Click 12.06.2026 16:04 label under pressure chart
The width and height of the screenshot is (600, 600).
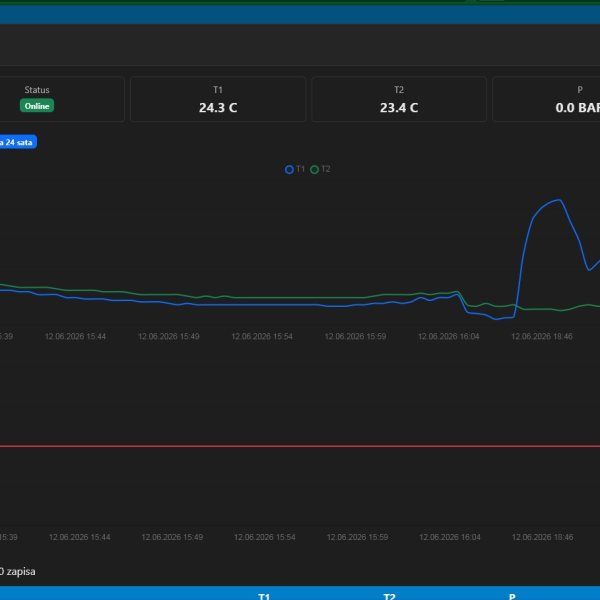pos(450,537)
